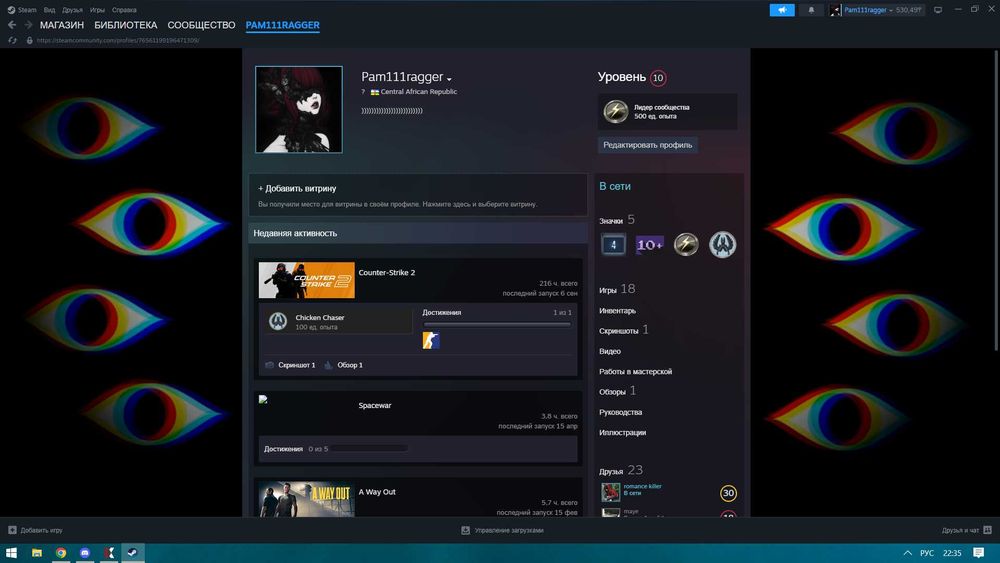
Task: Click the Spacewar achievements progress bar
Action: [x=370, y=449]
